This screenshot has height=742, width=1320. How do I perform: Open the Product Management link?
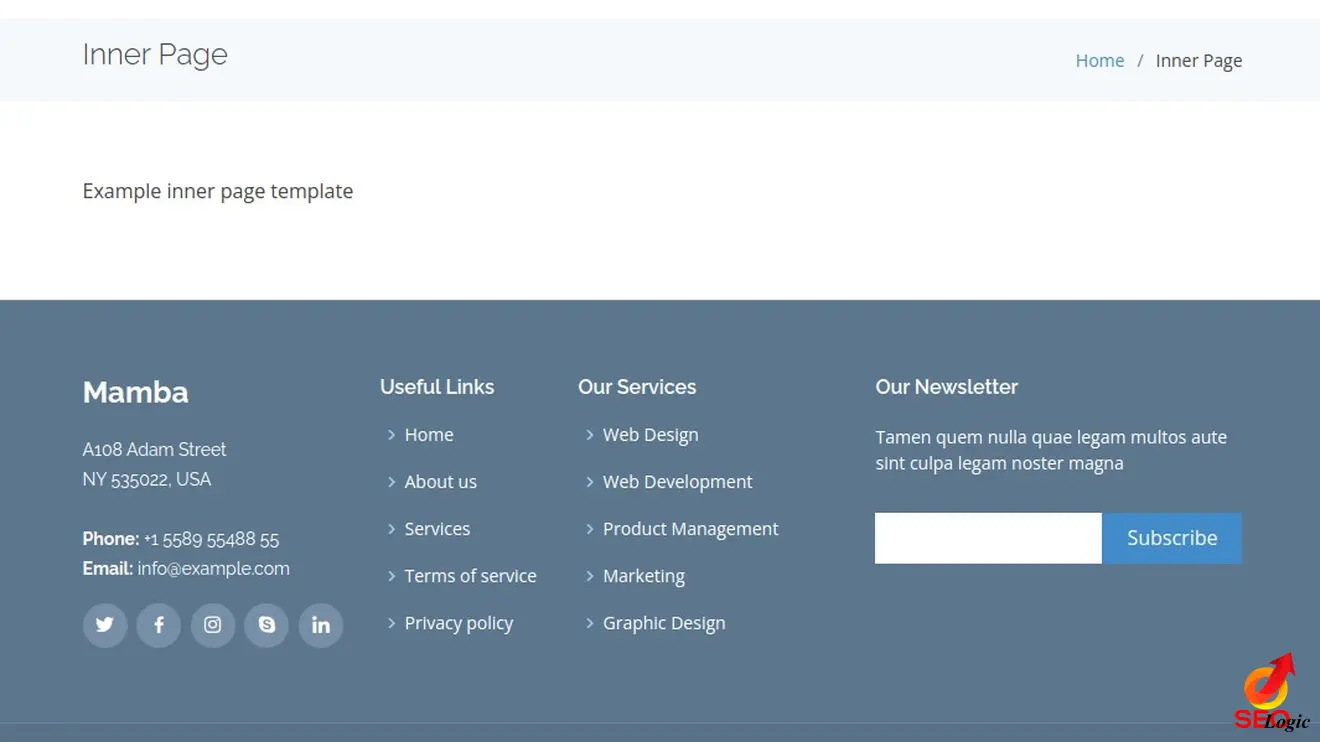(690, 529)
